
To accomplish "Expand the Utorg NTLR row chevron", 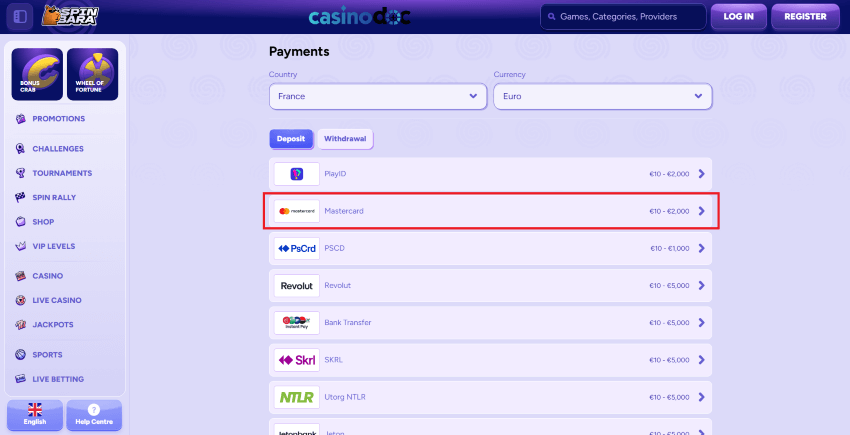I will point(701,397).
